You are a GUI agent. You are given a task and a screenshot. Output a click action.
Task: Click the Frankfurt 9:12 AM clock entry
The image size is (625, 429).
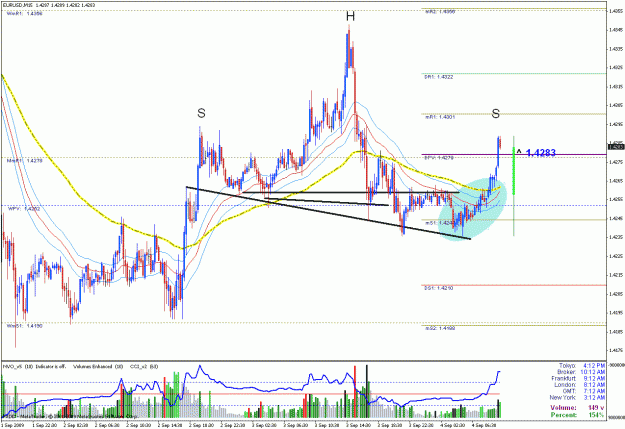(578, 378)
